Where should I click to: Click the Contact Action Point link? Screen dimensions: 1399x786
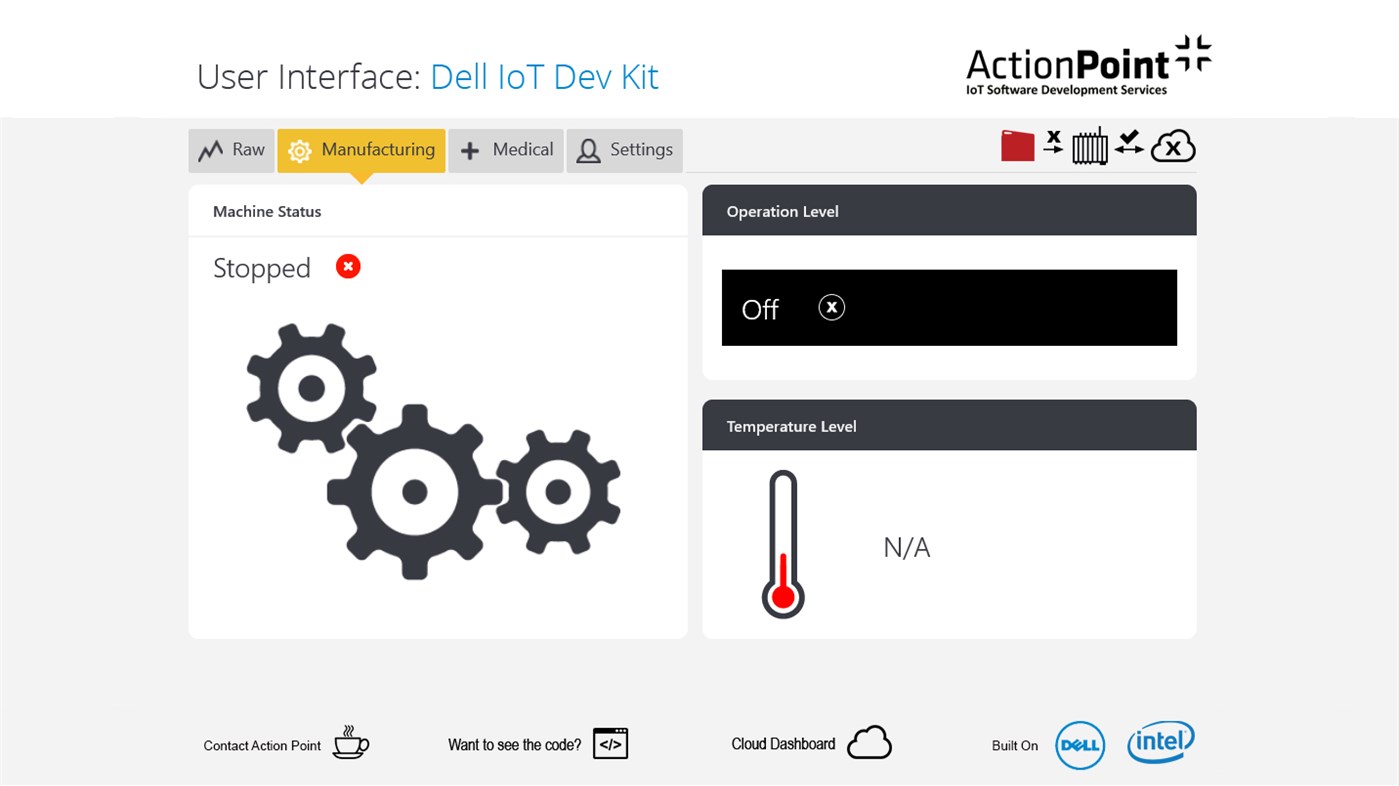(x=261, y=745)
